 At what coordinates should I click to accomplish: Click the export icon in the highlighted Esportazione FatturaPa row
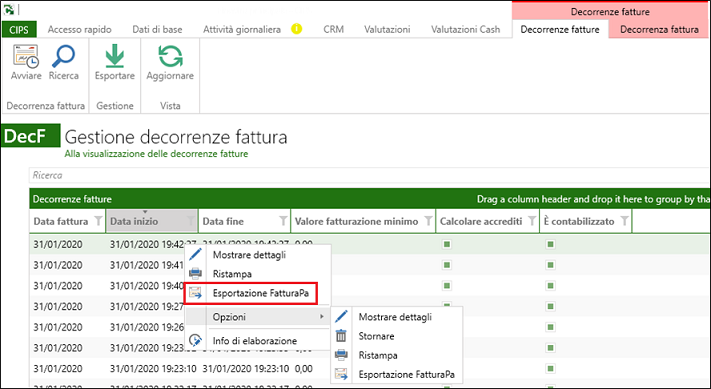point(195,293)
